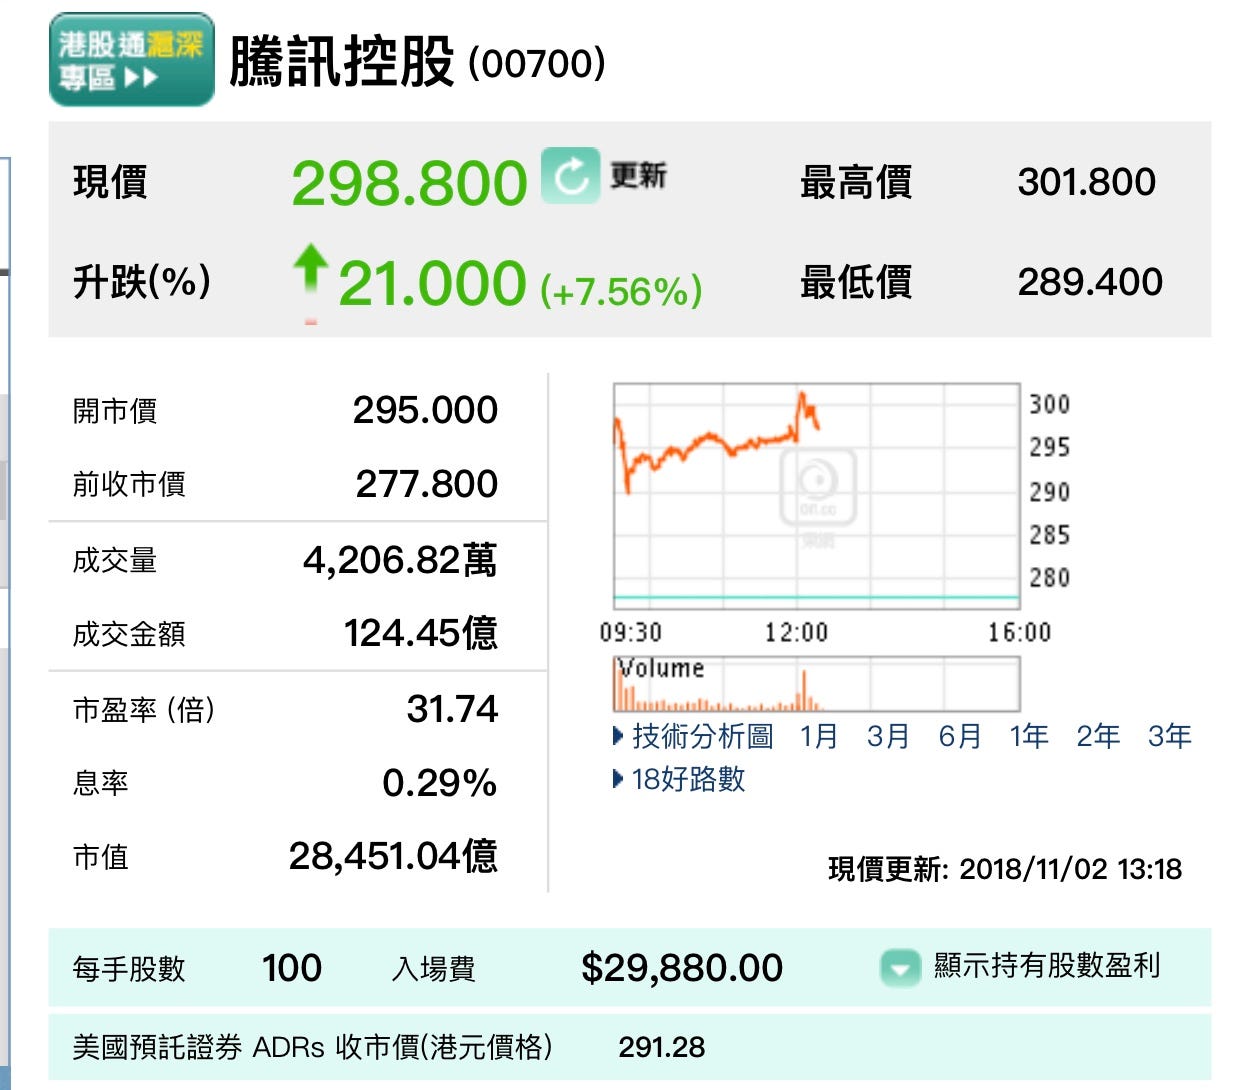The height and width of the screenshot is (1090, 1242).
Task: Switch chart to 1月 period
Action: (819, 737)
